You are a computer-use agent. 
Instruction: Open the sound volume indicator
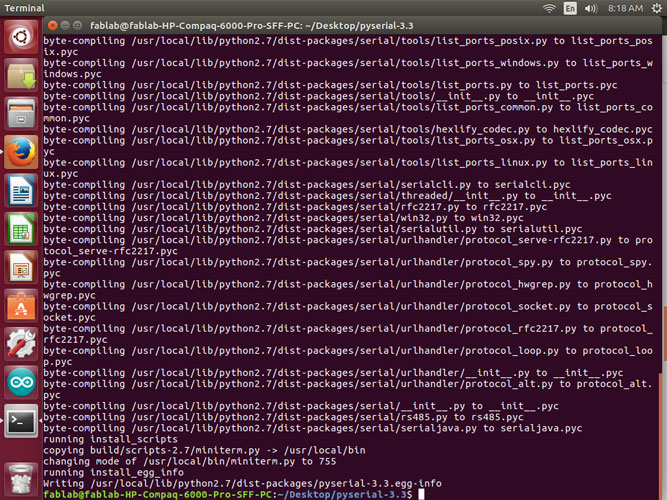click(591, 8)
